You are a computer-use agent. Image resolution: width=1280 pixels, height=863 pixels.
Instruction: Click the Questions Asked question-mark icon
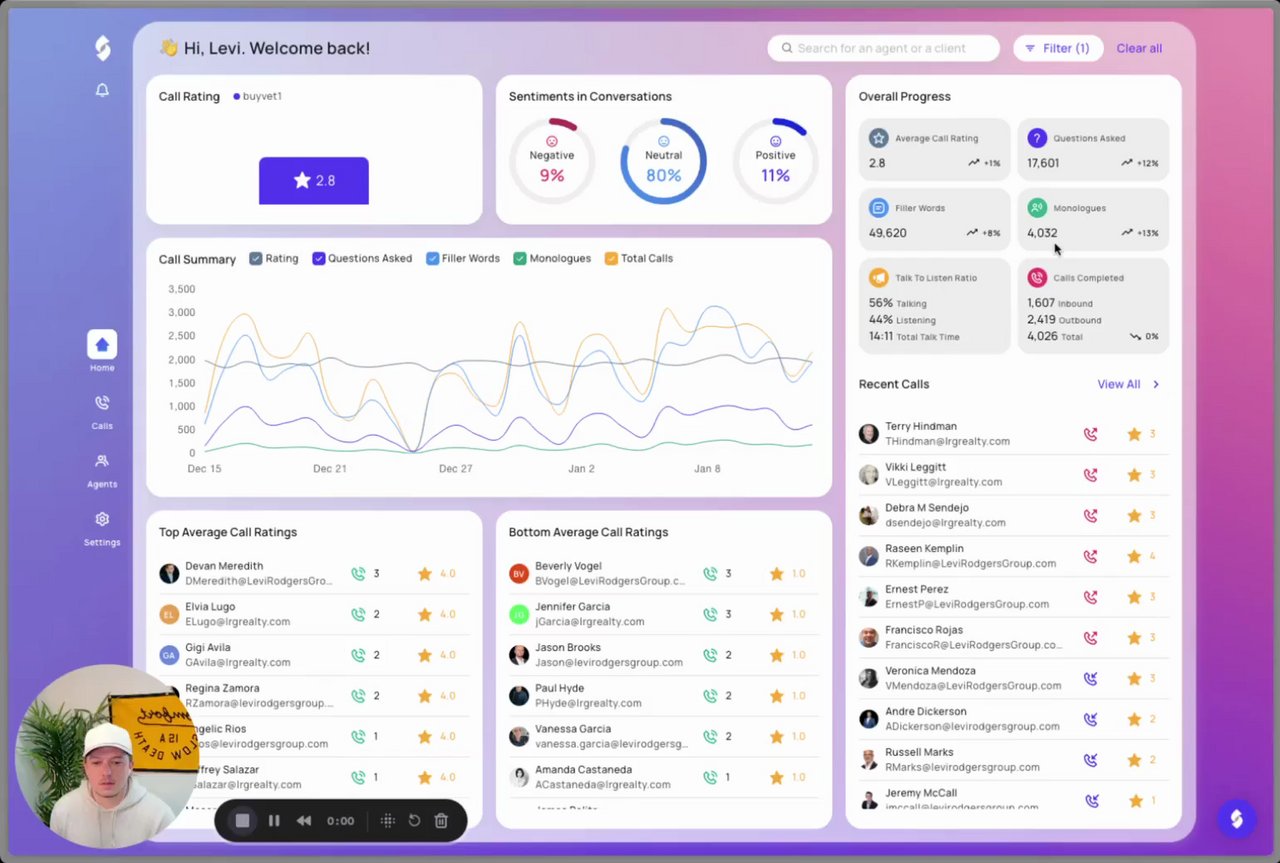tap(1037, 138)
